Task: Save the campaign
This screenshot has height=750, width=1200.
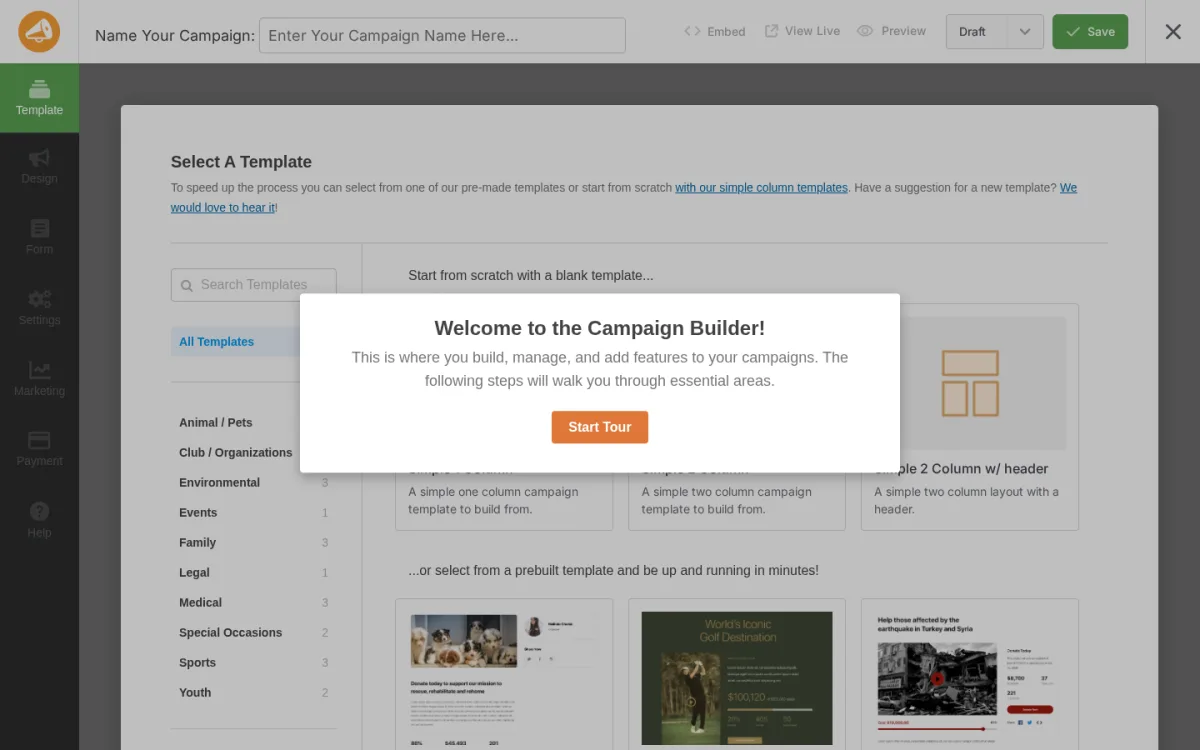Action: (x=1090, y=32)
